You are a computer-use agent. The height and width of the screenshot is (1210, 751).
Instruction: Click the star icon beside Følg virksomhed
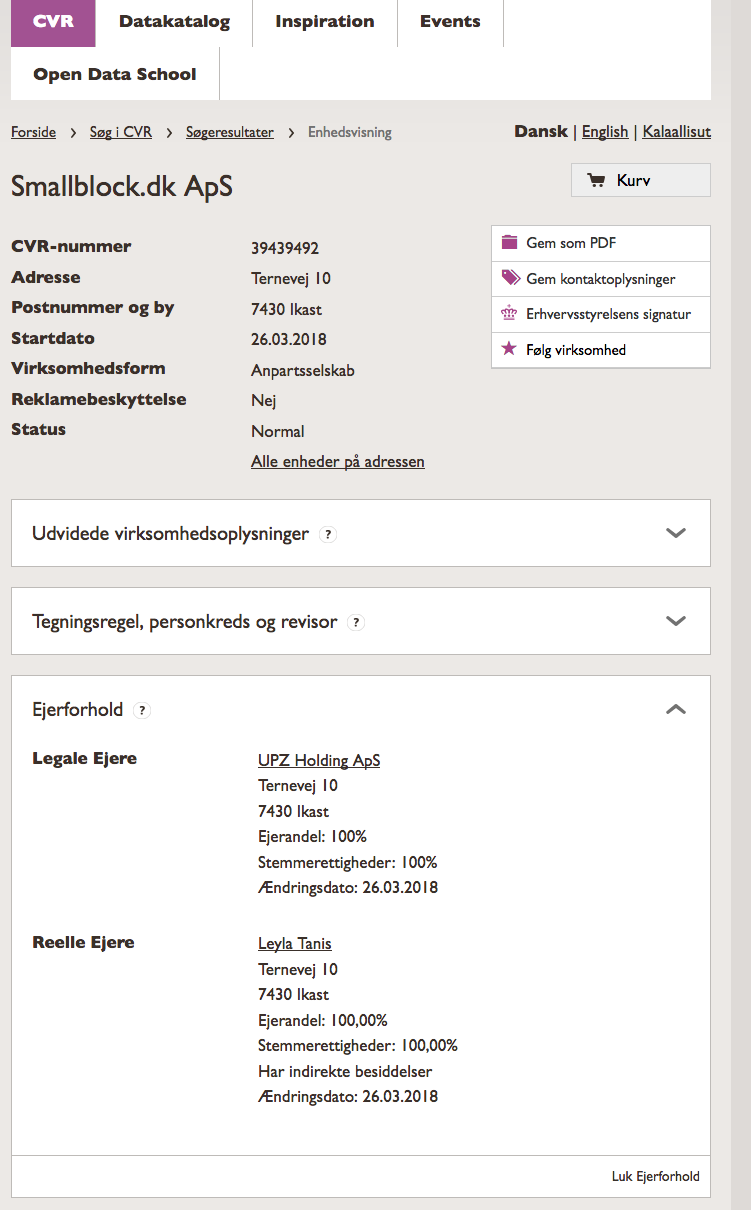click(x=510, y=350)
